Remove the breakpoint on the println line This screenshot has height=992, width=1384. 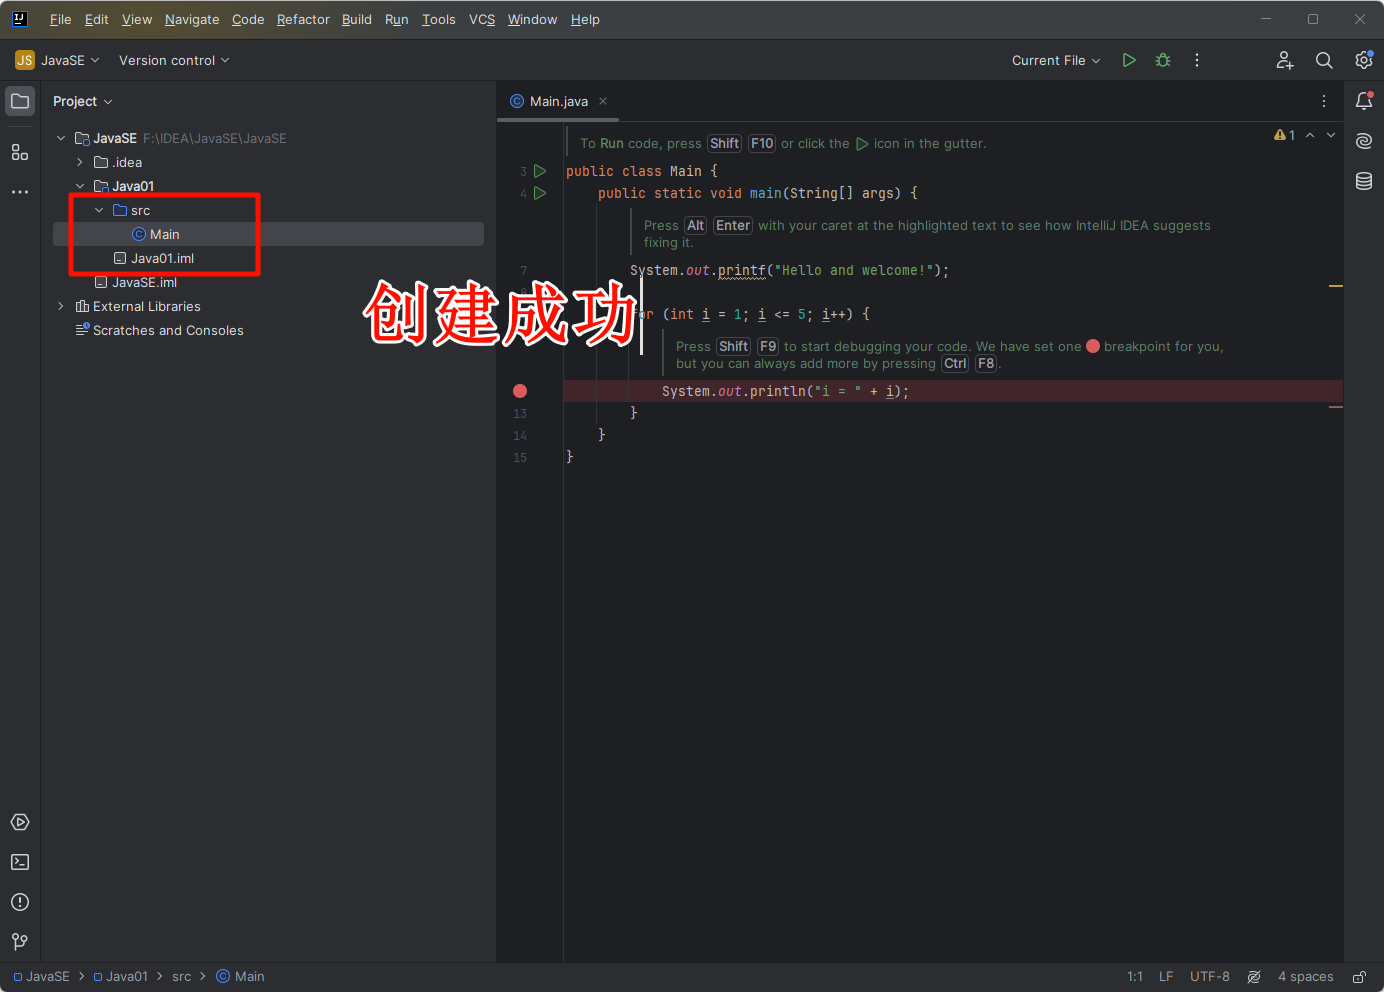[520, 391]
